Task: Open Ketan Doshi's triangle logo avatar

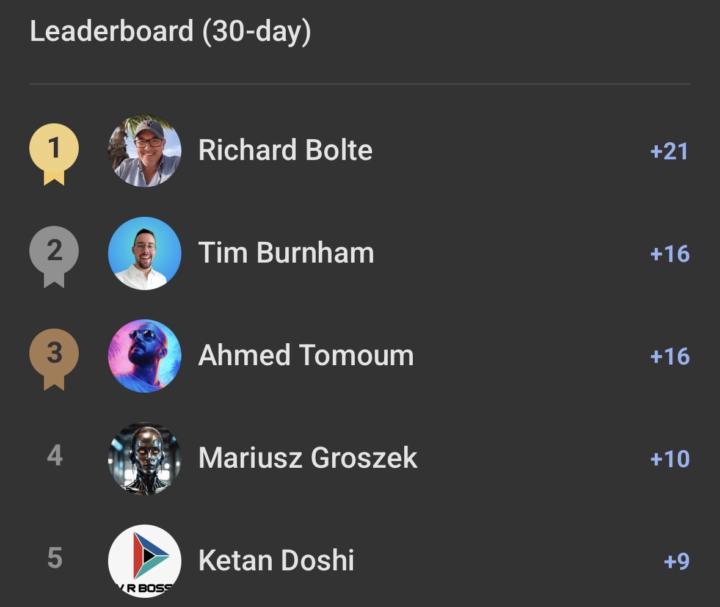Action: (x=144, y=560)
